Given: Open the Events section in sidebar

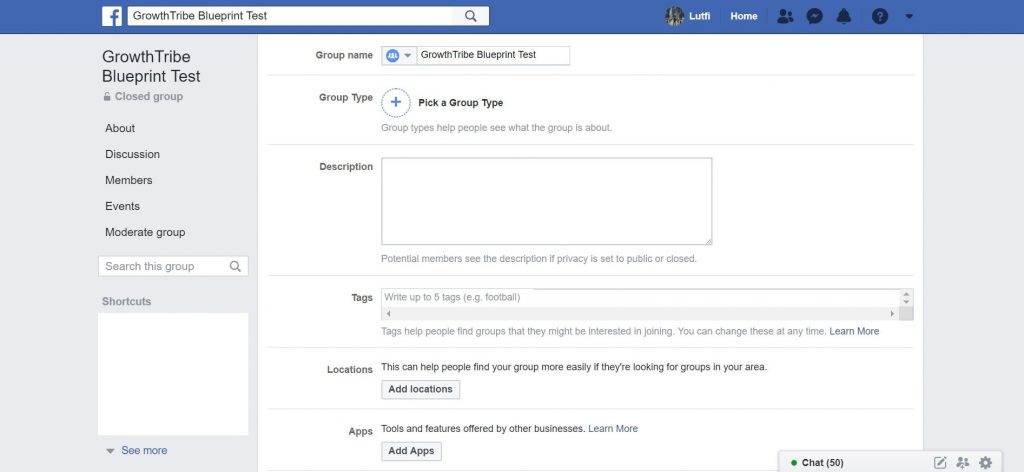Looking at the screenshot, I should (122, 206).
